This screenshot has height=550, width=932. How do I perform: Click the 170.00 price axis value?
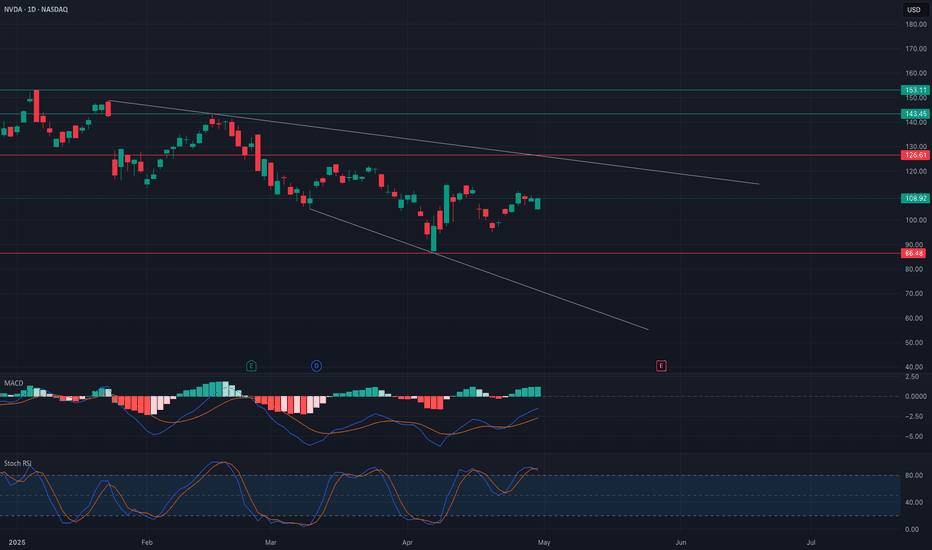click(916, 49)
